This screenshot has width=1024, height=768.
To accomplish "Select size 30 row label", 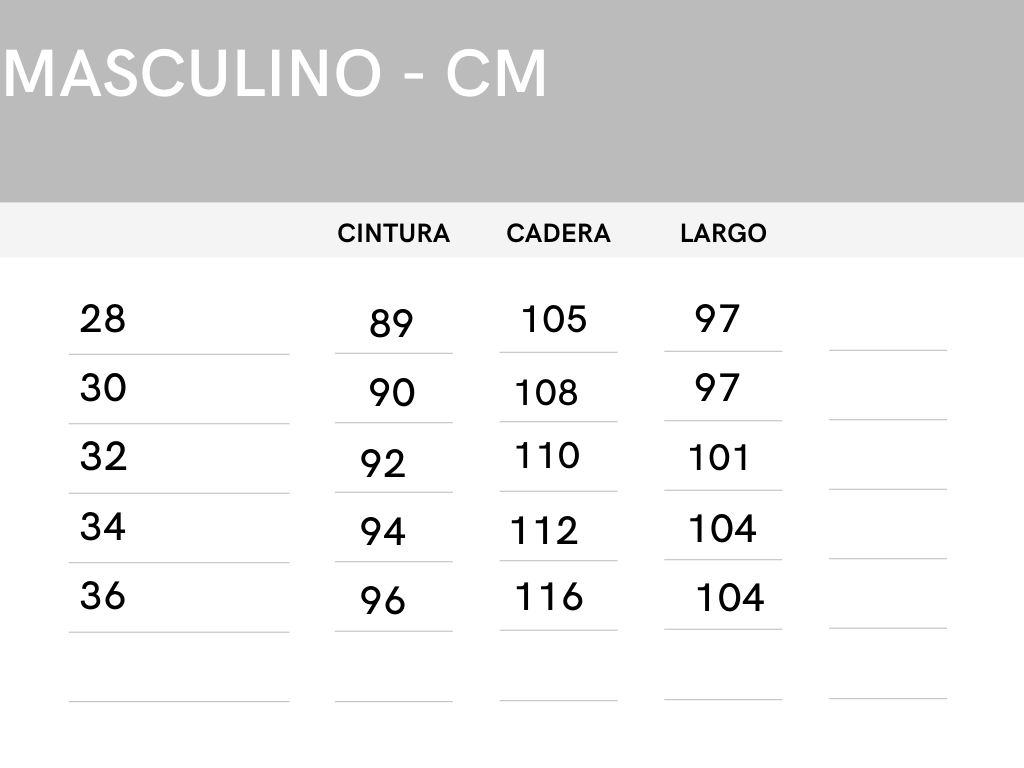I will coord(103,388).
